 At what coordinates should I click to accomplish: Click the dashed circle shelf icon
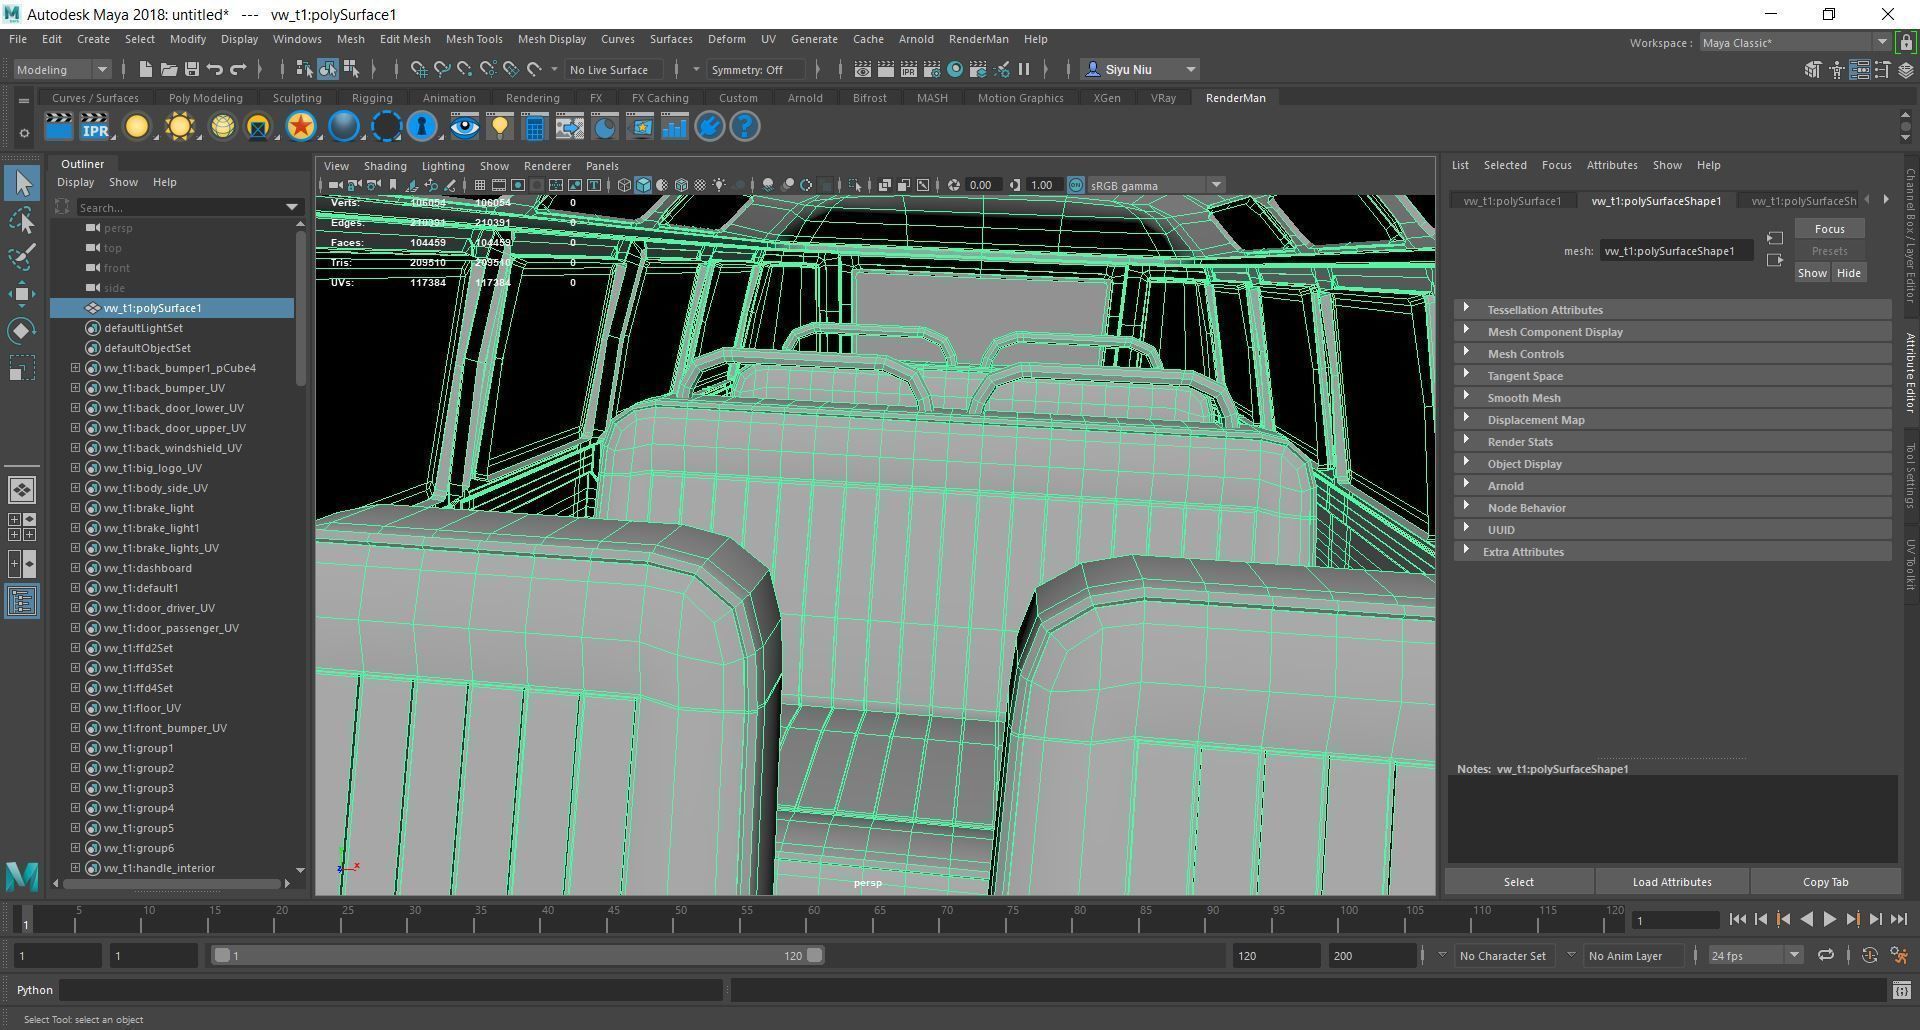click(x=386, y=127)
